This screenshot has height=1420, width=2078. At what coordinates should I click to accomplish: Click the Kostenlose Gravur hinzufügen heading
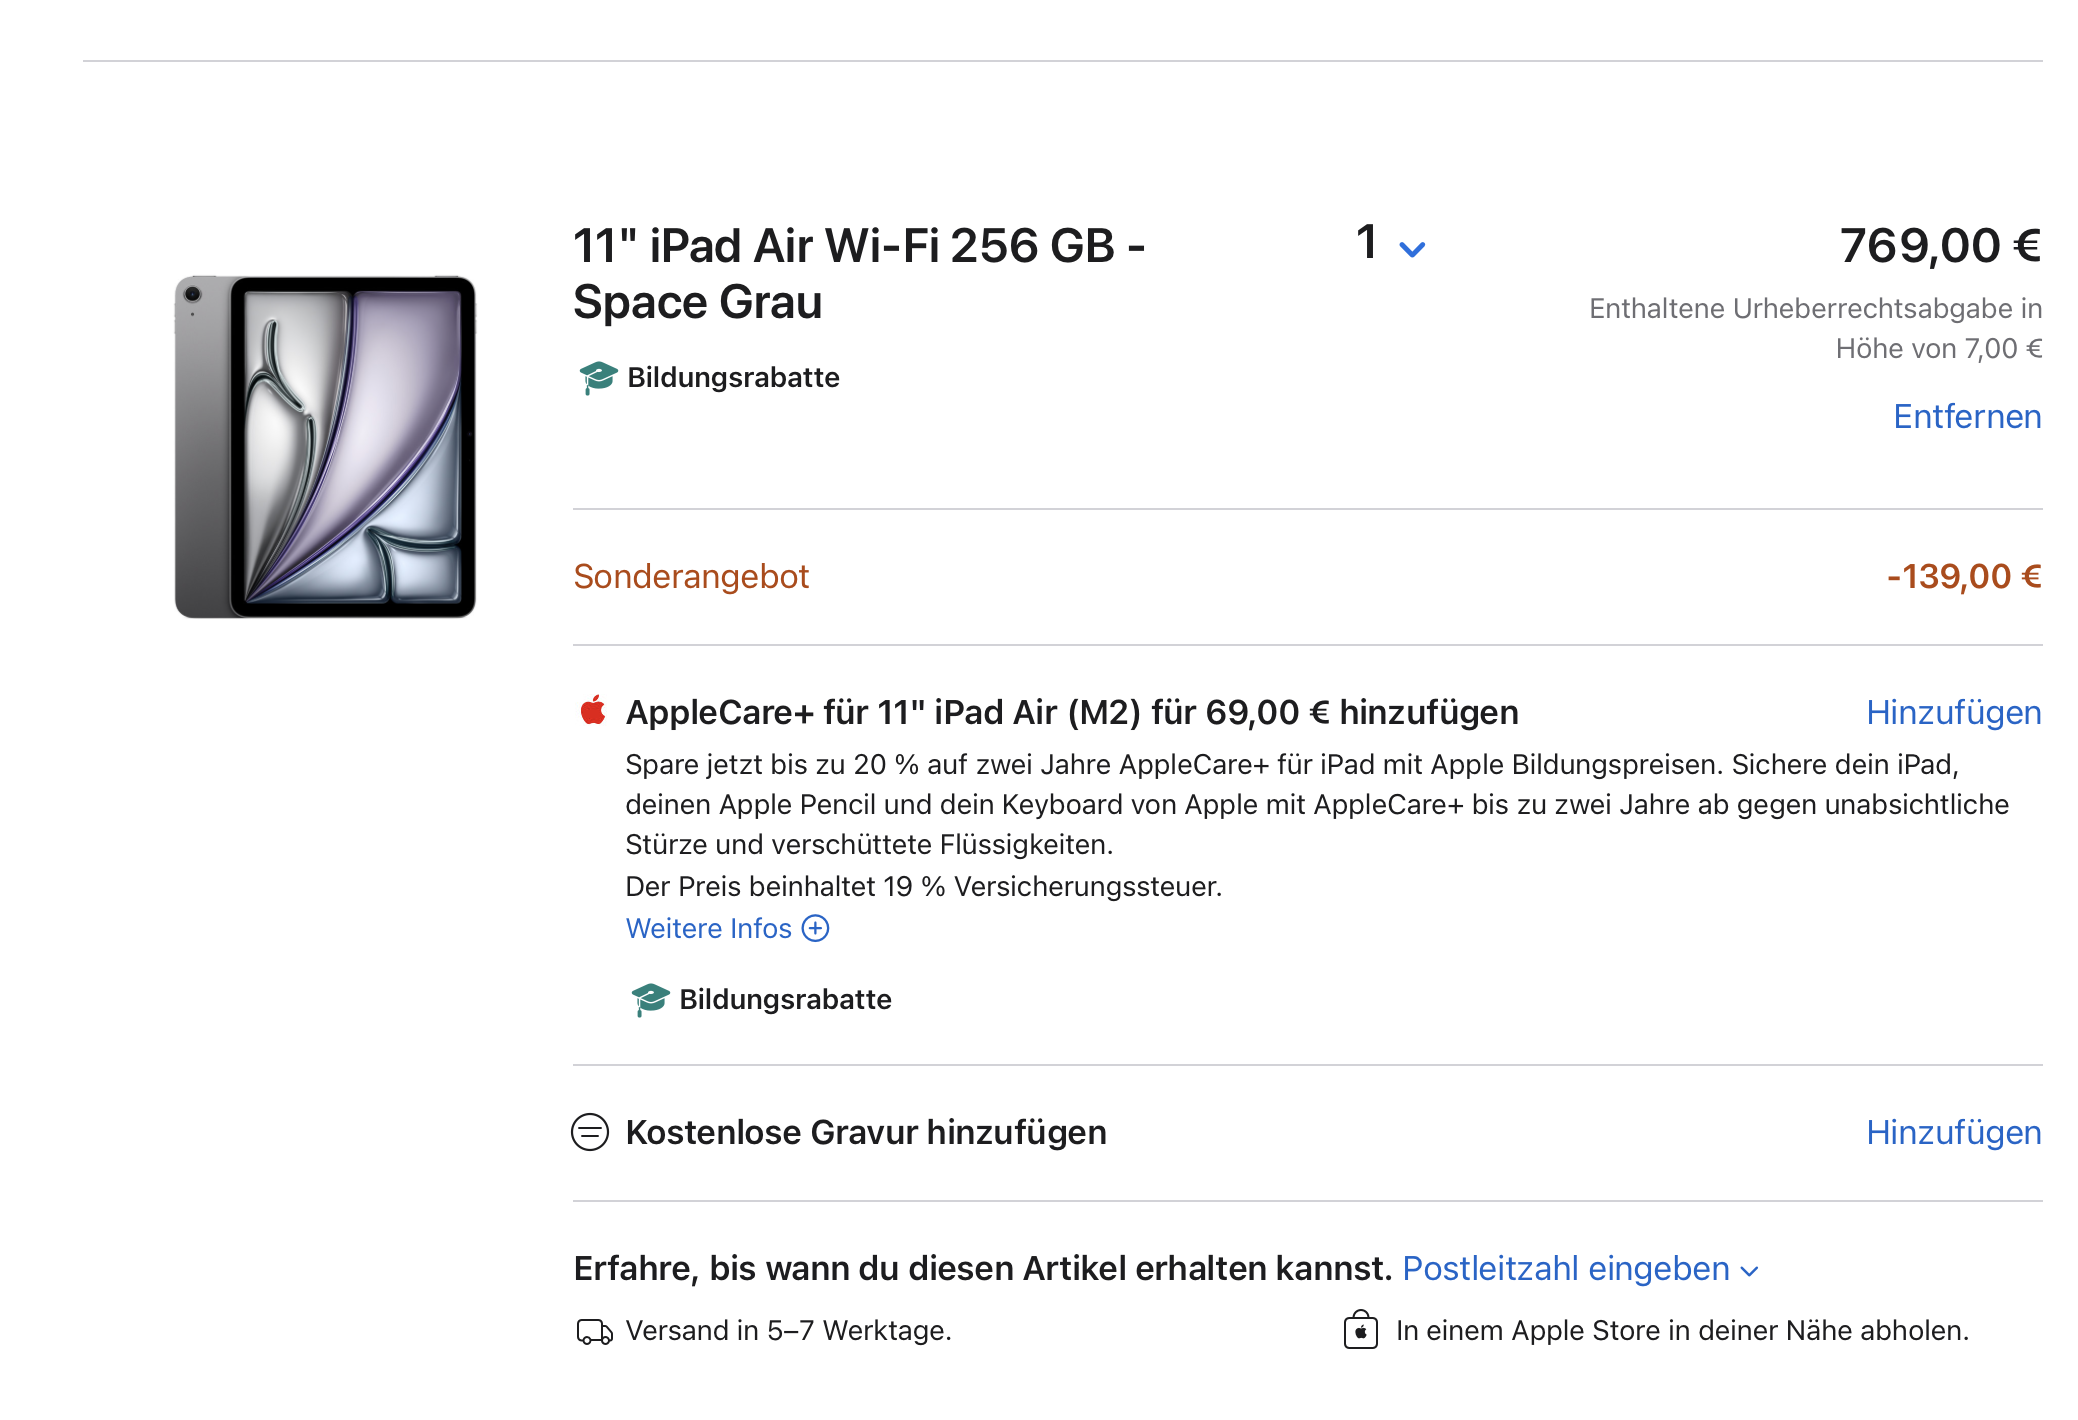point(866,1133)
